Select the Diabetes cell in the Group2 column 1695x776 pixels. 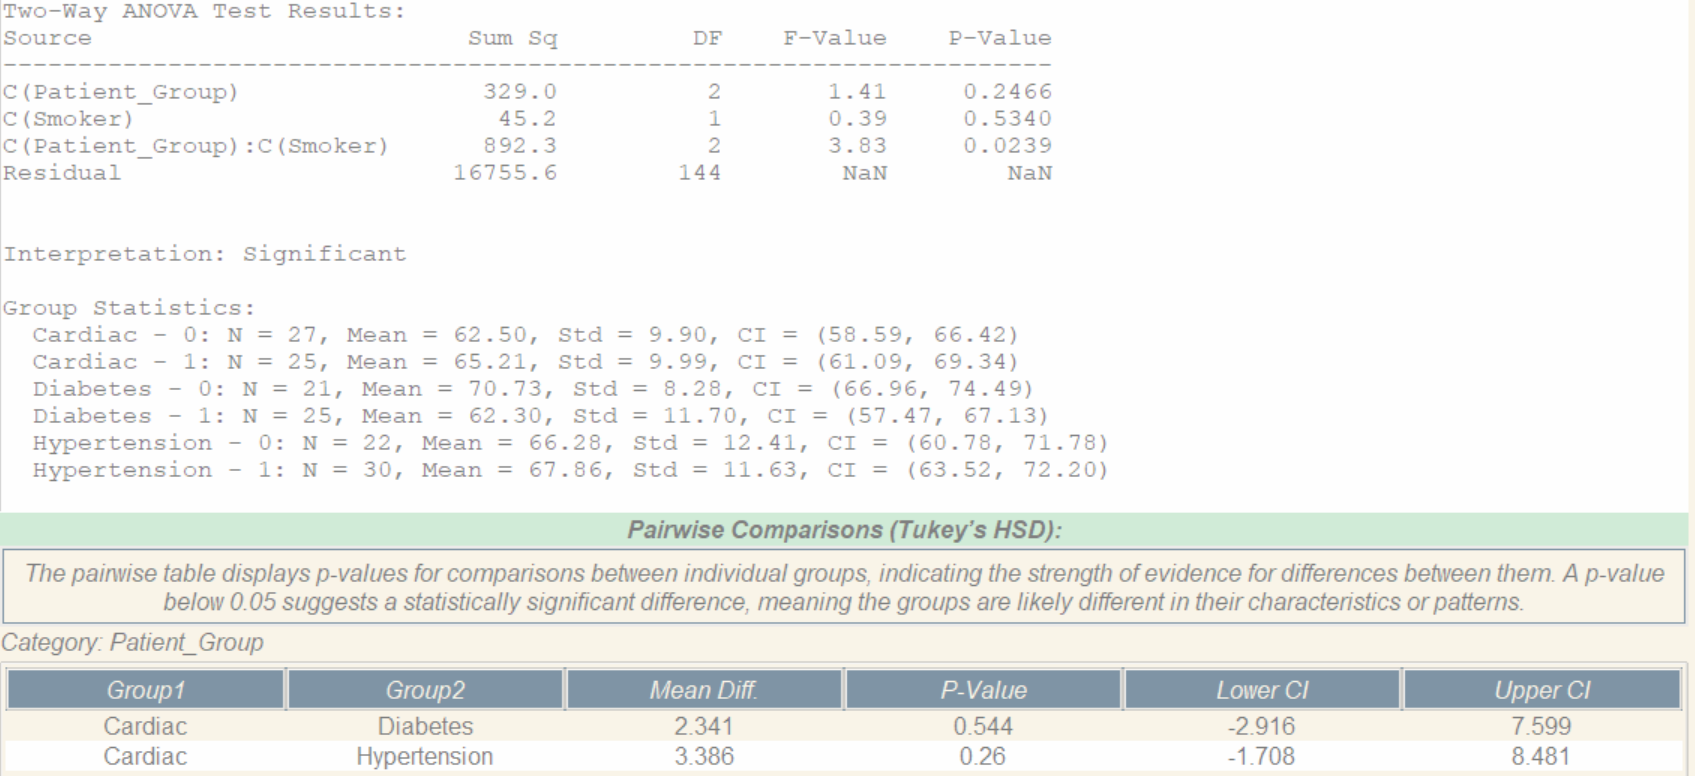pos(425,726)
